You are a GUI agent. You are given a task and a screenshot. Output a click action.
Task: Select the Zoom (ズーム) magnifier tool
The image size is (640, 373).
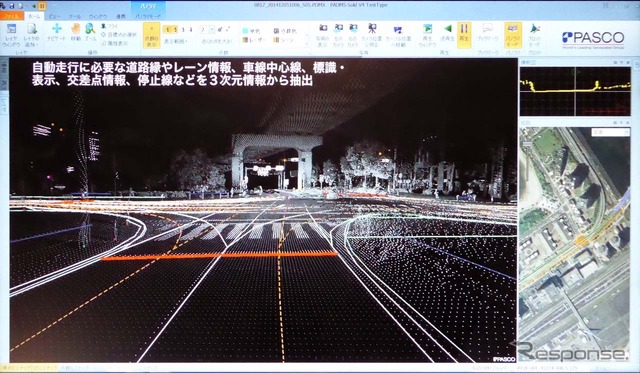tap(90, 32)
